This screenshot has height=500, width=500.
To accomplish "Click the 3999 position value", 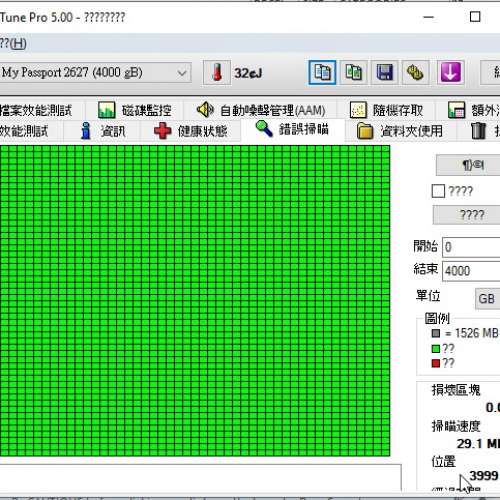I will pos(483,476).
